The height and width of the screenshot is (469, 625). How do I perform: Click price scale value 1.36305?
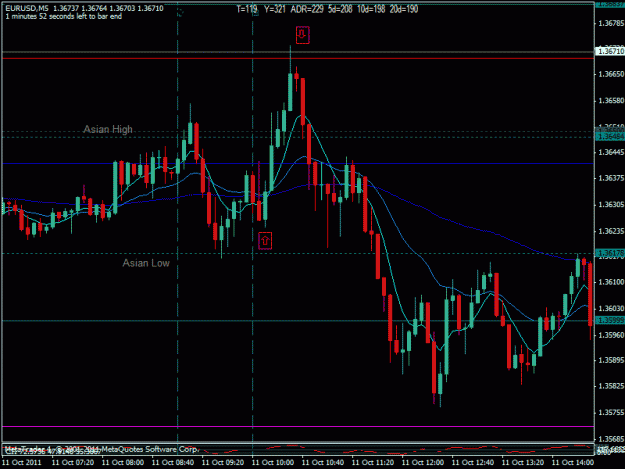coord(611,205)
